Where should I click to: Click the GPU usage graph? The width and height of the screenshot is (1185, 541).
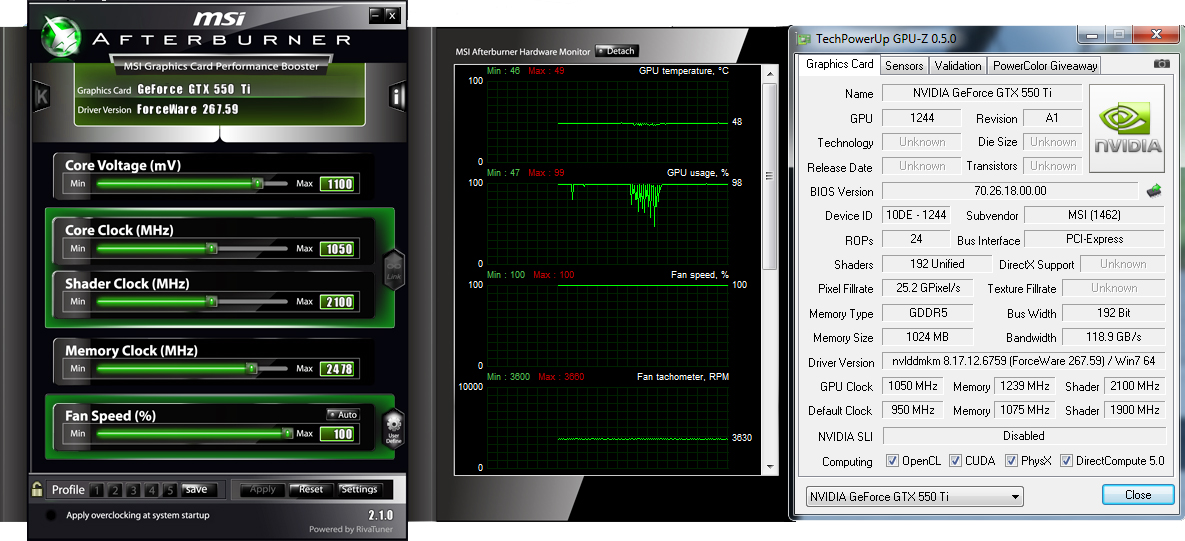[607, 223]
